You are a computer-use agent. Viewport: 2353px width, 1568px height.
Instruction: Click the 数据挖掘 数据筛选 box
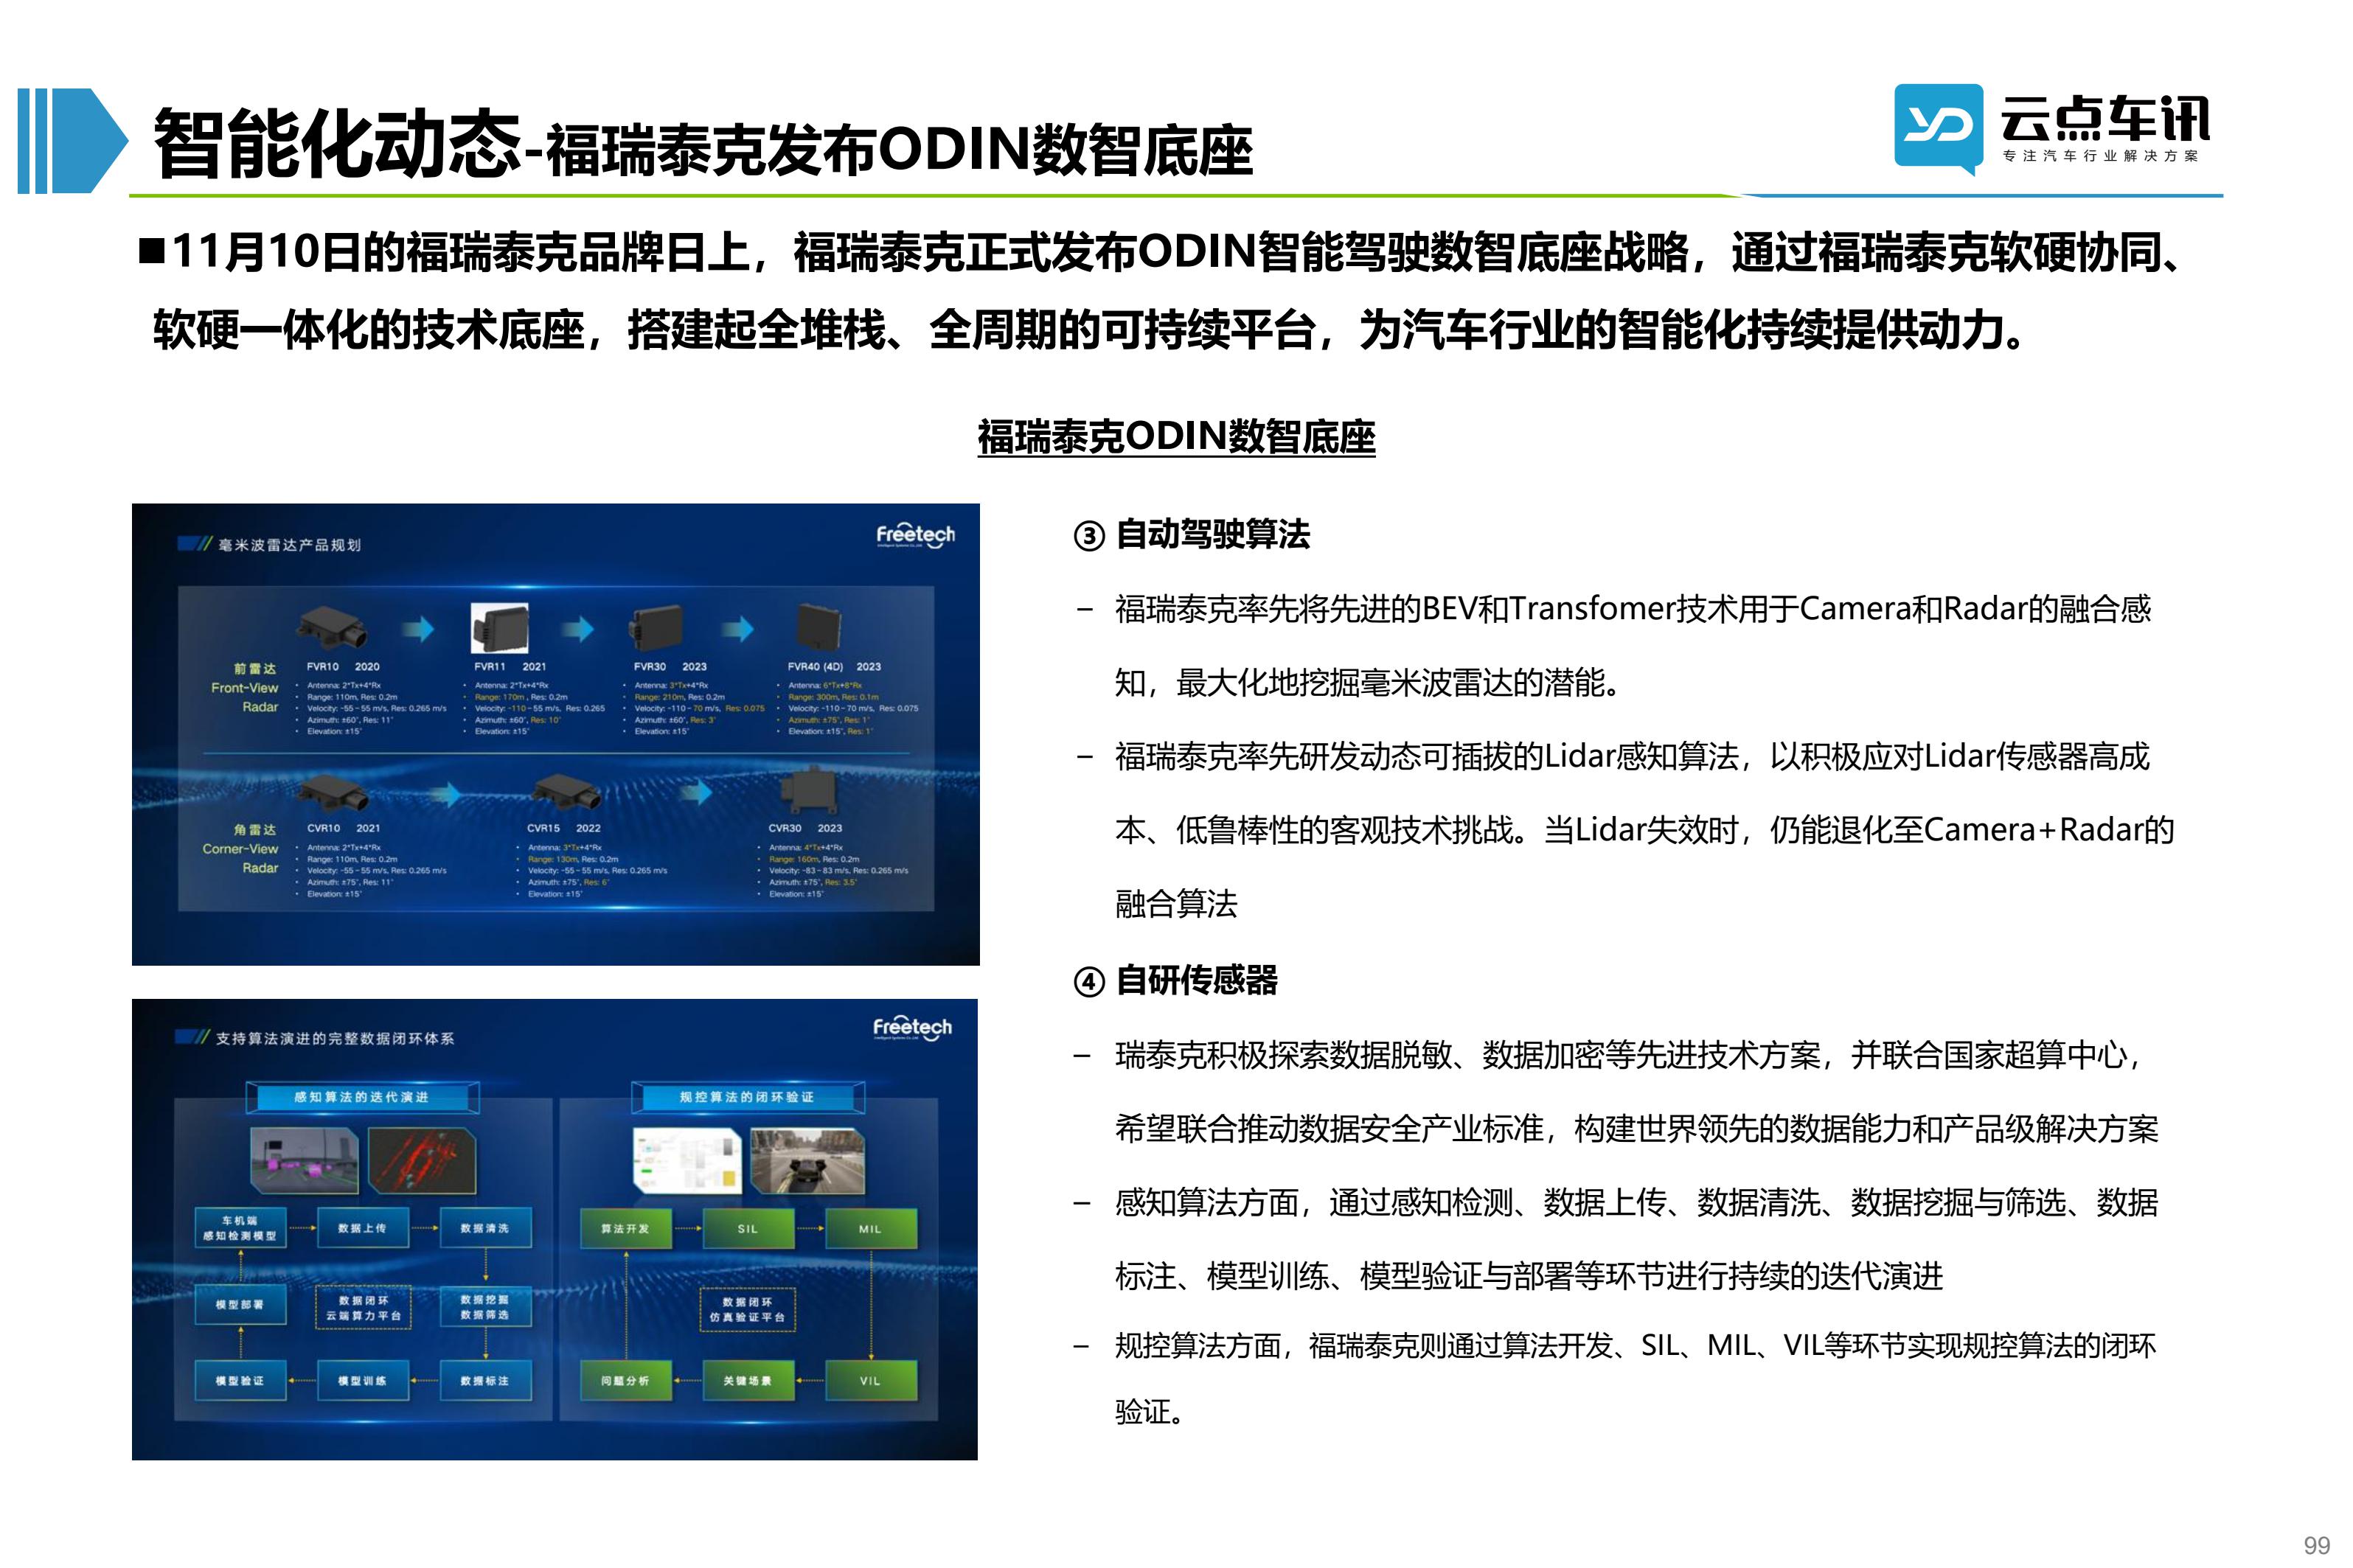[485, 1307]
